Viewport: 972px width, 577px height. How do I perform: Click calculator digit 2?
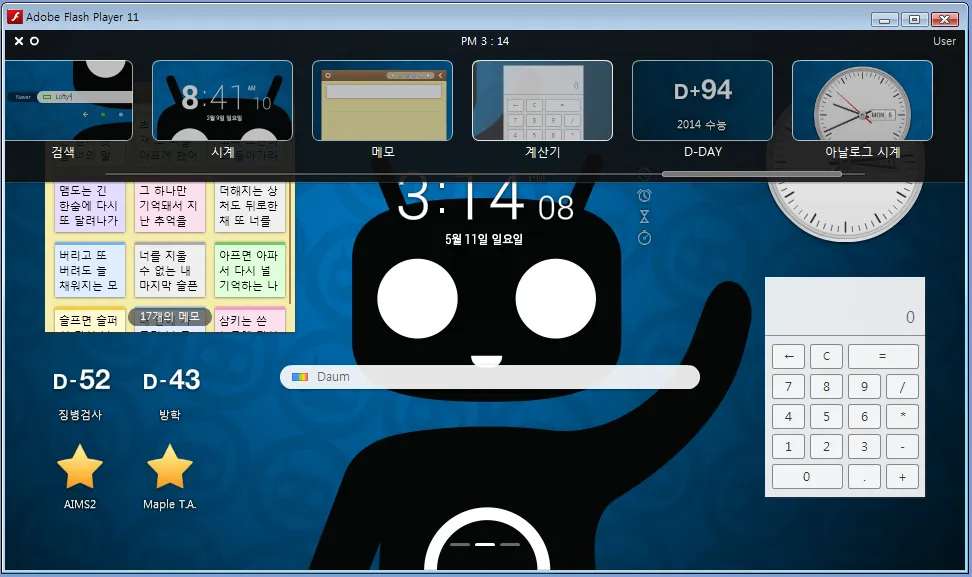pyautogui.click(x=826, y=447)
